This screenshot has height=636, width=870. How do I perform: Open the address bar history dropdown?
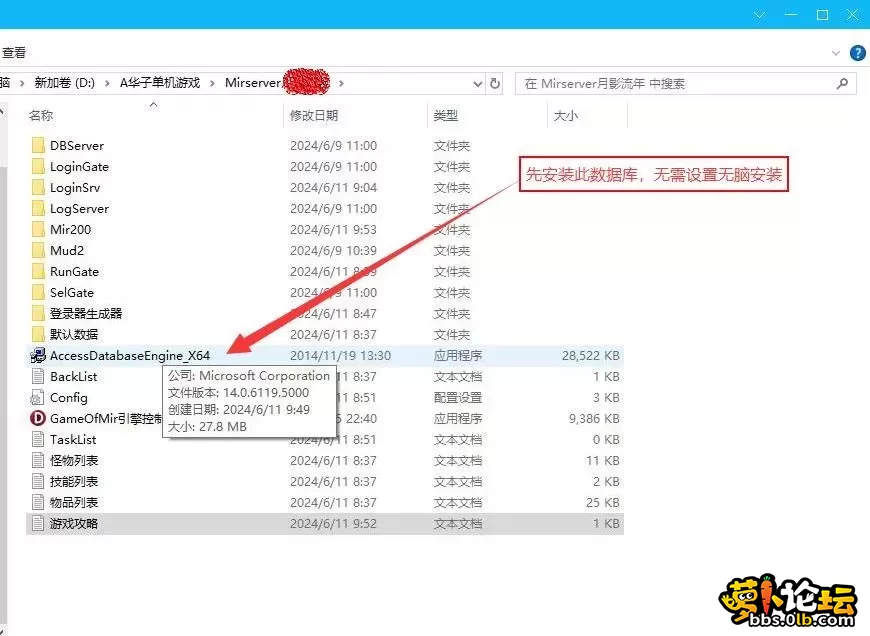(x=478, y=83)
